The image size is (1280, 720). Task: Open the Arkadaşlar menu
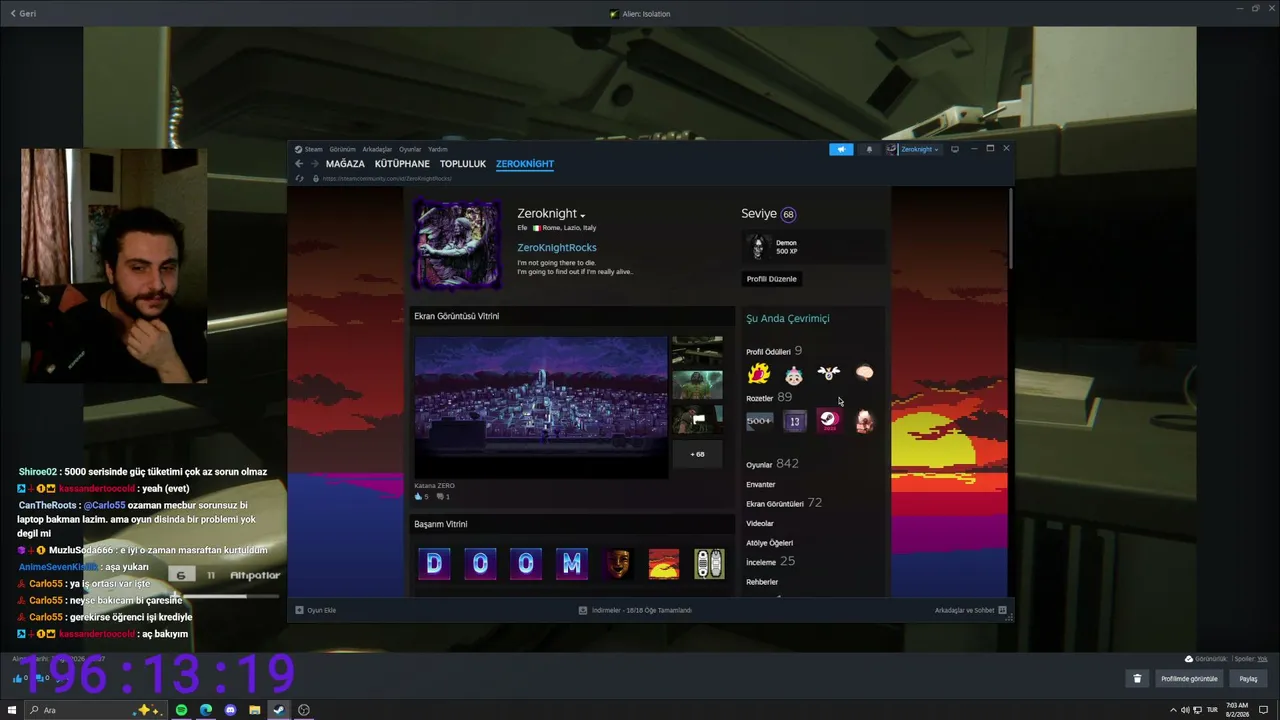[x=377, y=149]
